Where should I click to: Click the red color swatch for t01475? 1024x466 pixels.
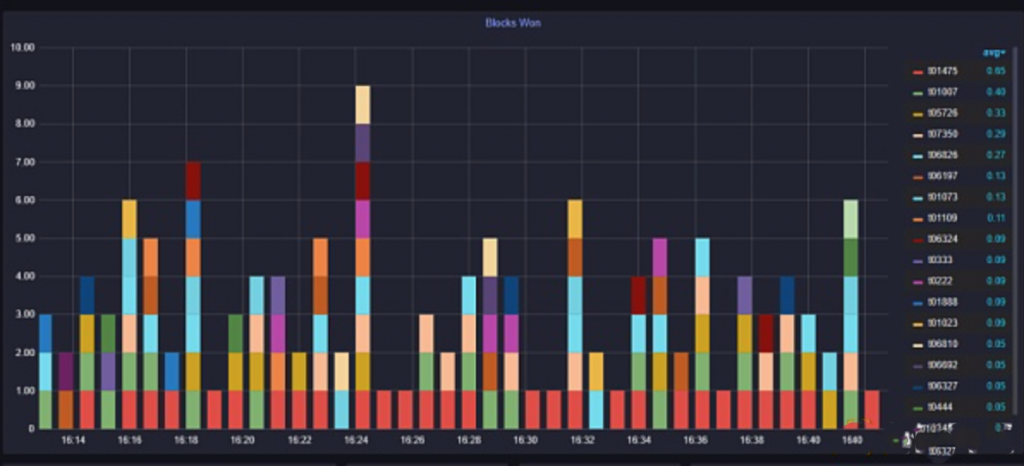pyautogui.click(x=917, y=71)
